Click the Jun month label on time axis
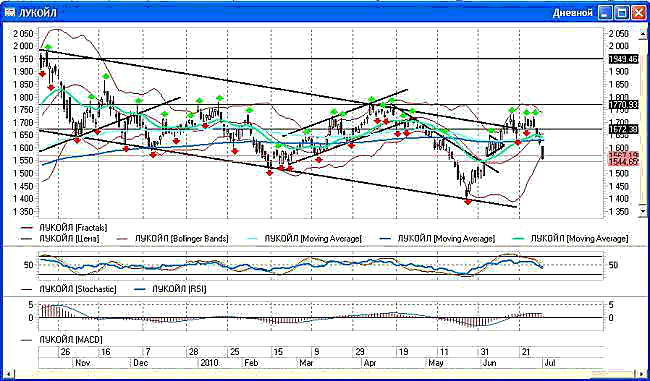 (490, 362)
